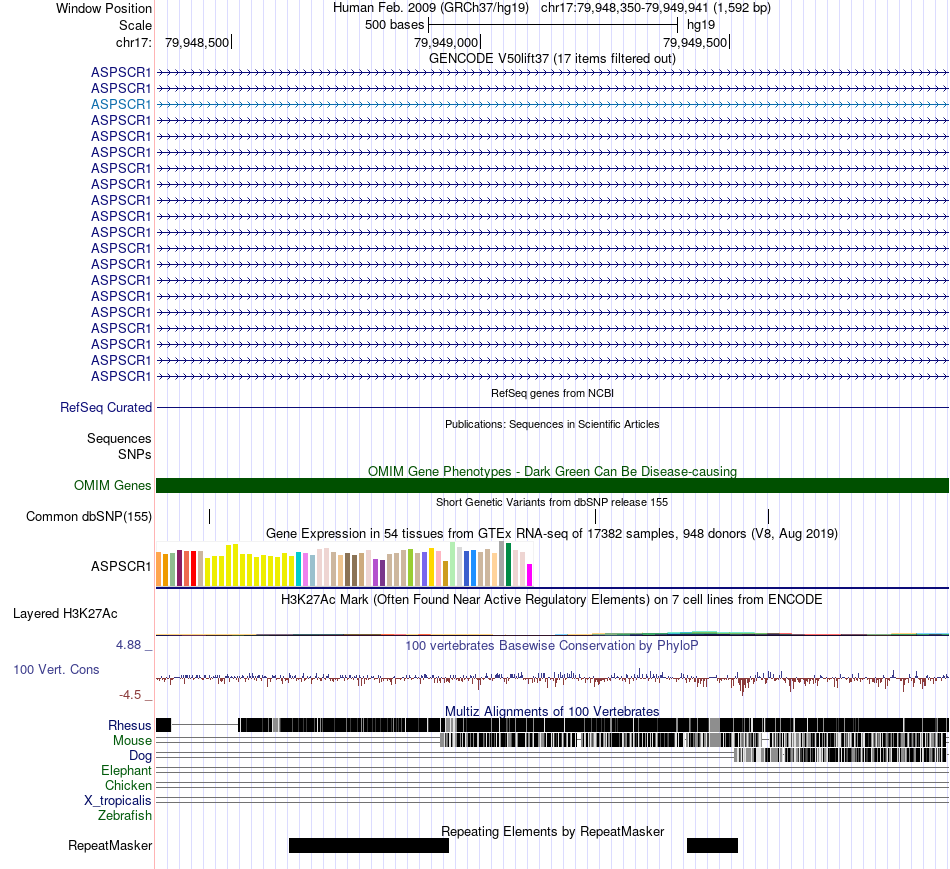
Task: Select the Mouse alignment label
Action: (x=132, y=741)
